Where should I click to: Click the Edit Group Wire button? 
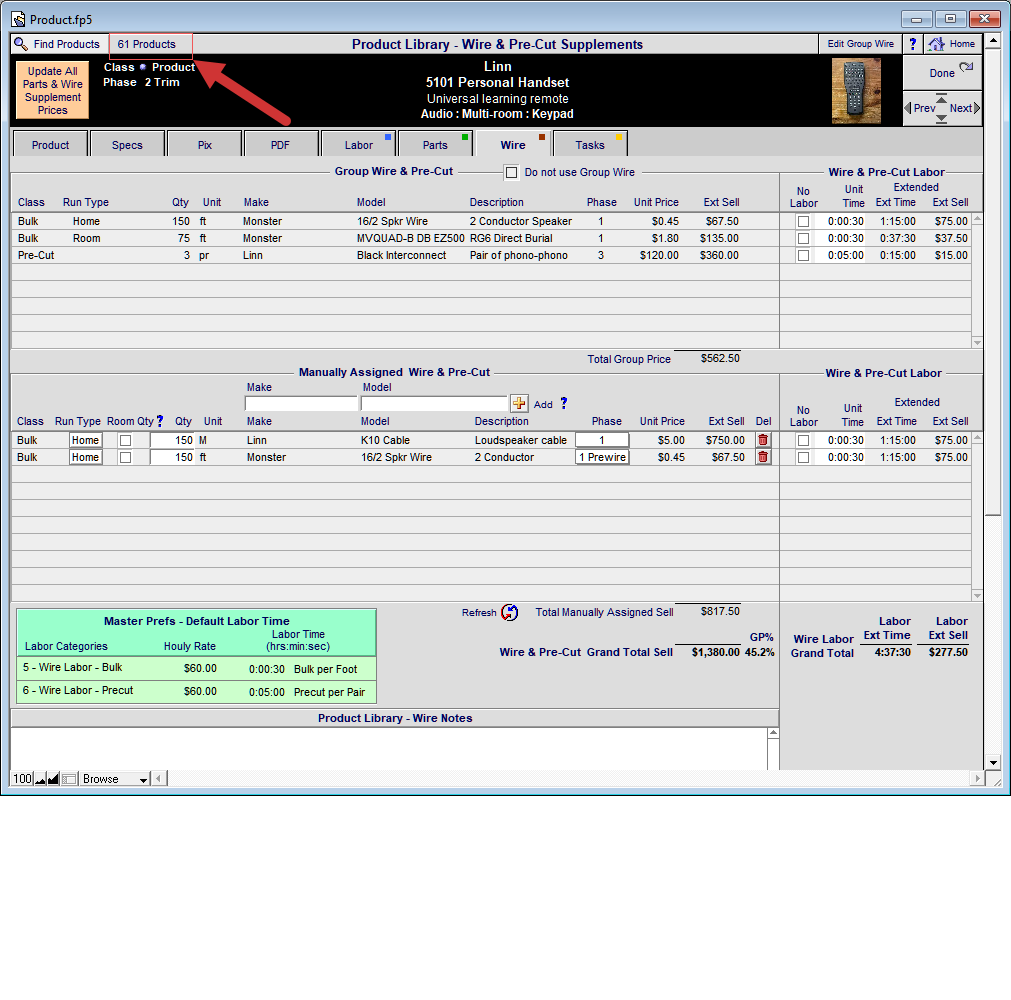click(x=860, y=44)
